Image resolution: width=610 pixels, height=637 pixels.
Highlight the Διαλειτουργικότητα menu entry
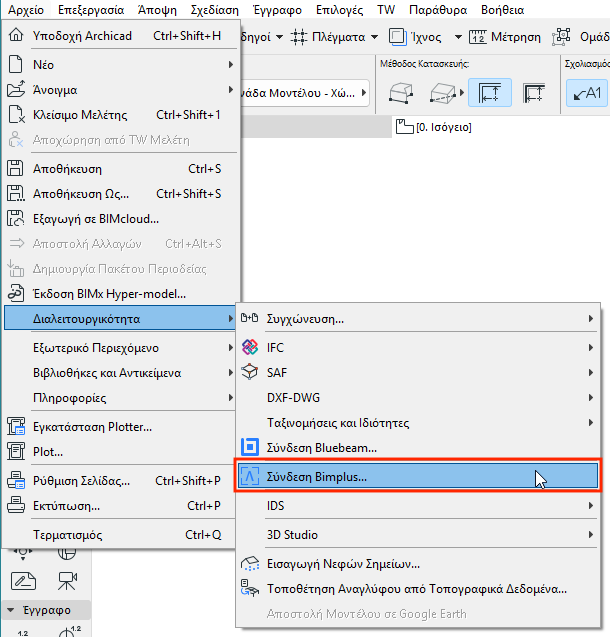click(x=119, y=318)
